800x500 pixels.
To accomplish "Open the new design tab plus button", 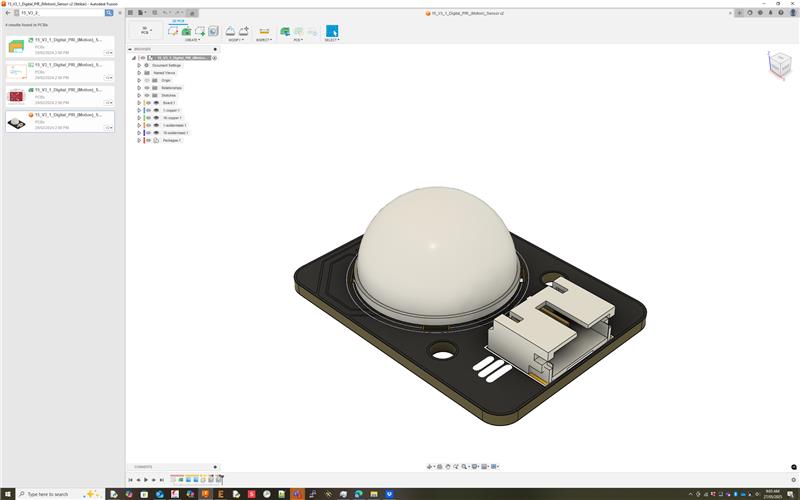I will point(739,13).
